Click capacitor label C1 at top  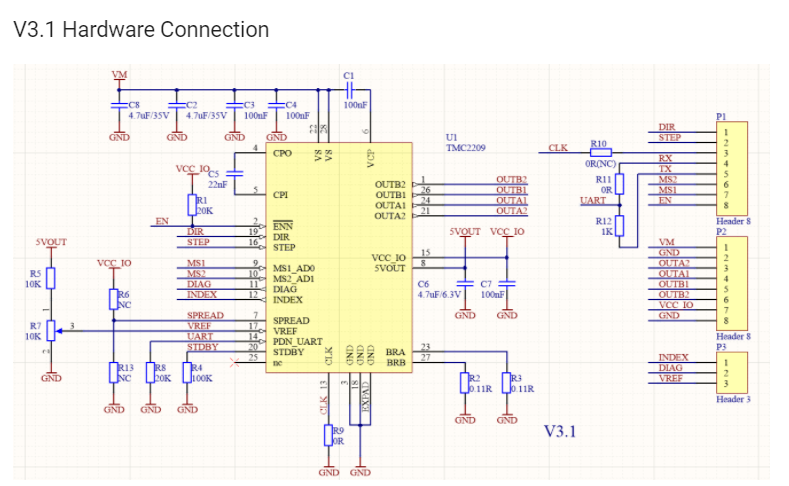pos(349,75)
